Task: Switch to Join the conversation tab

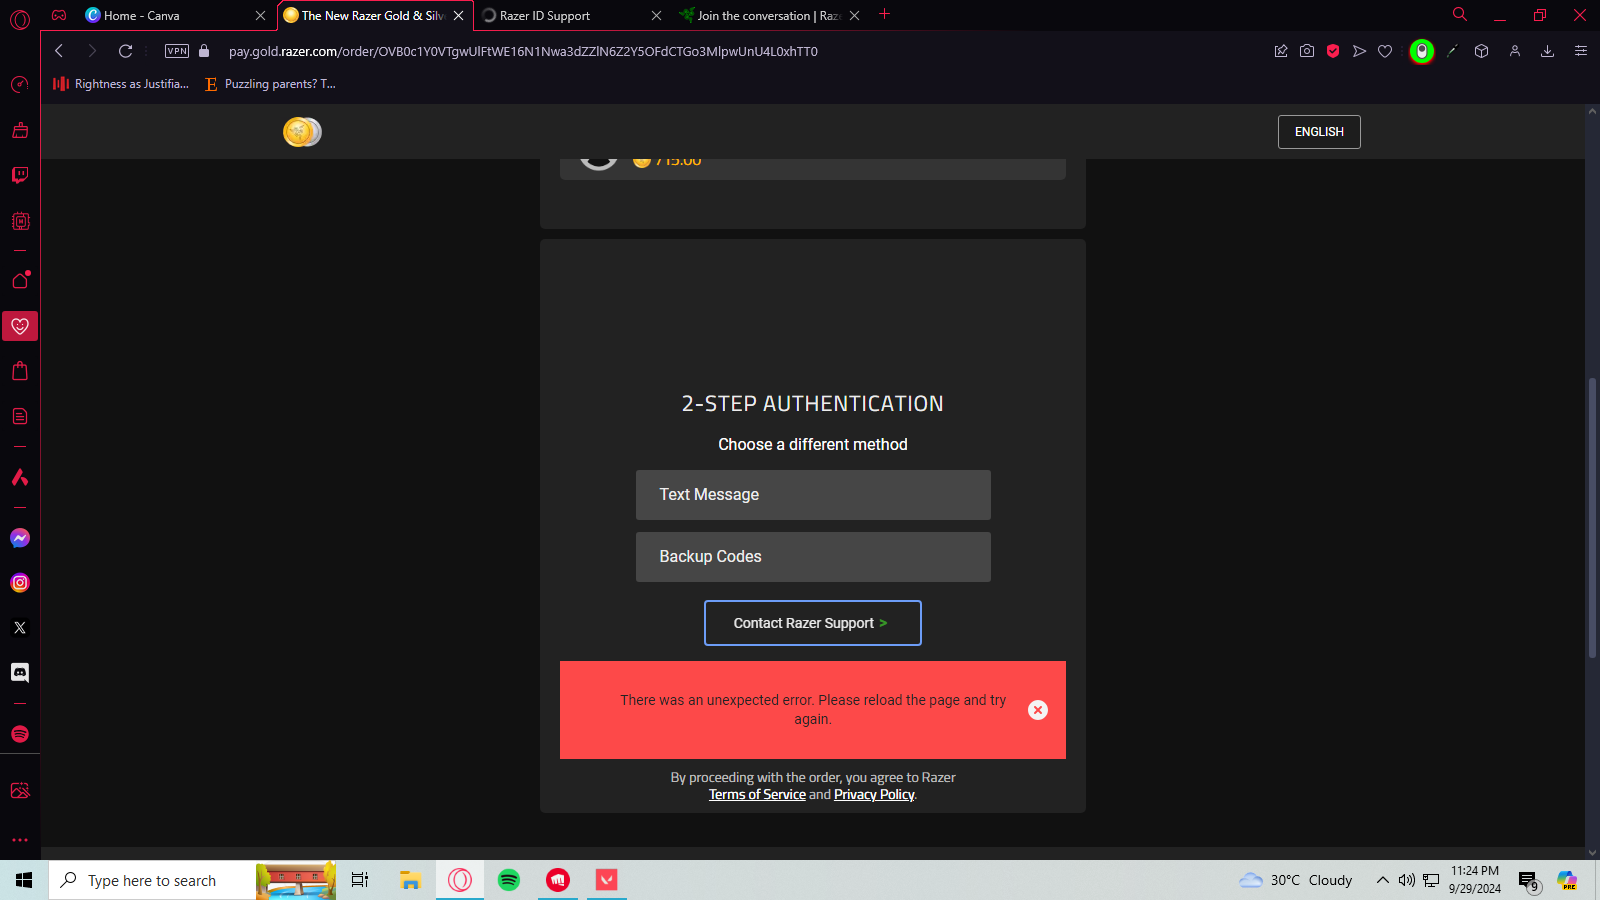Action: coord(768,16)
